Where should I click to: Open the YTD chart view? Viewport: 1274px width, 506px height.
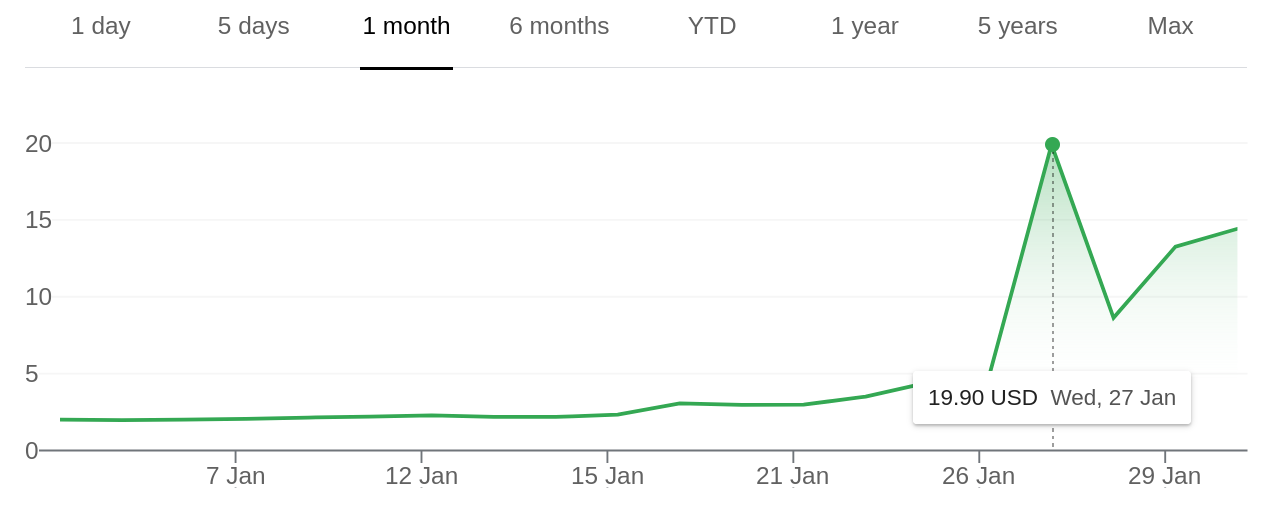point(712,26)
